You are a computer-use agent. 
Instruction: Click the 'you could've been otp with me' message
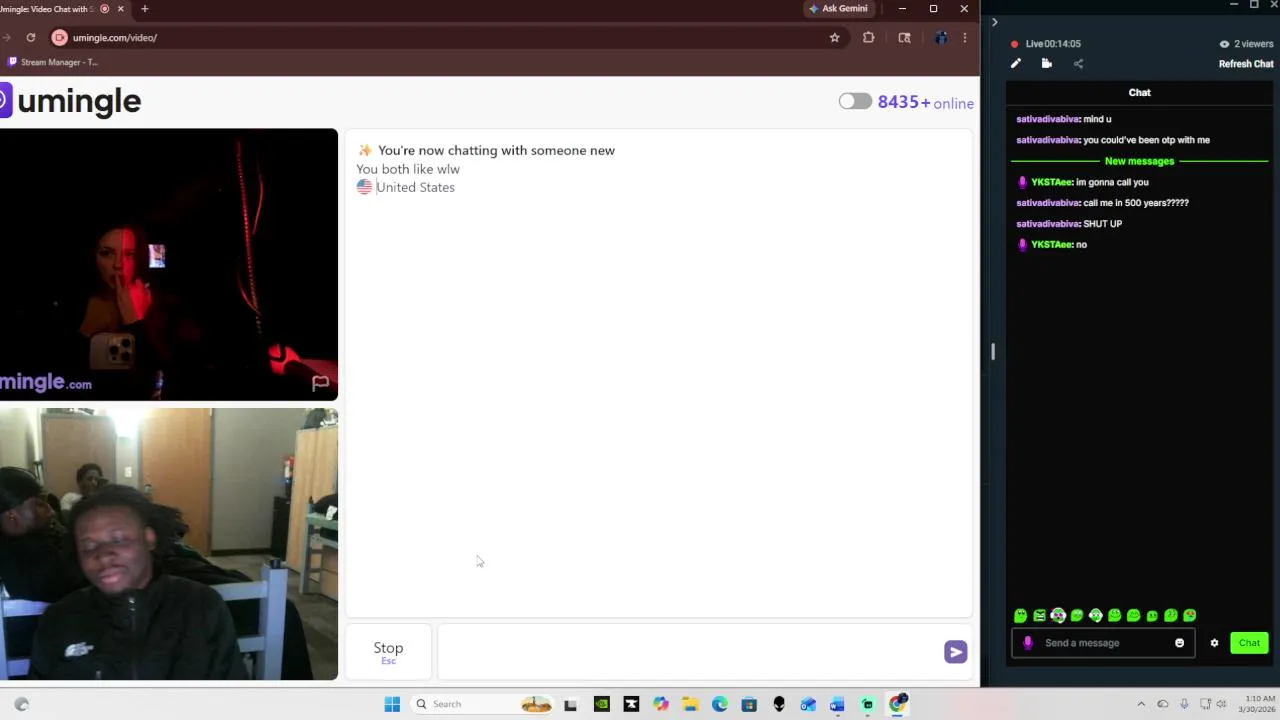(x=1113, y=140)
